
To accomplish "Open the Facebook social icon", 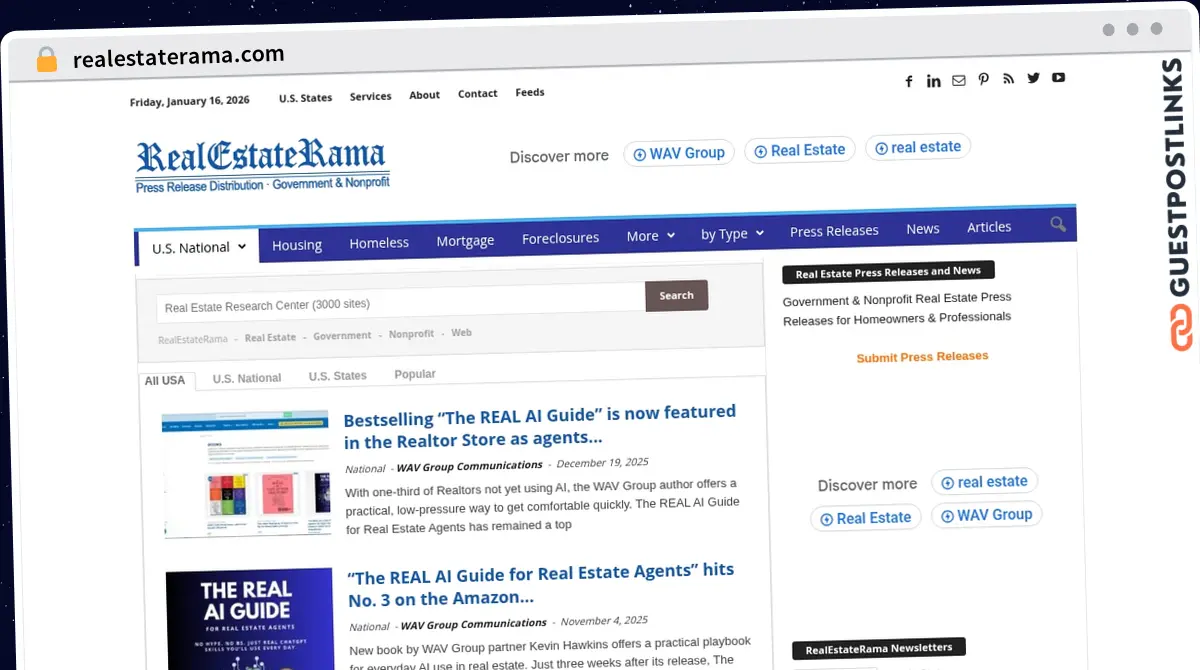I will pos(909,82).
